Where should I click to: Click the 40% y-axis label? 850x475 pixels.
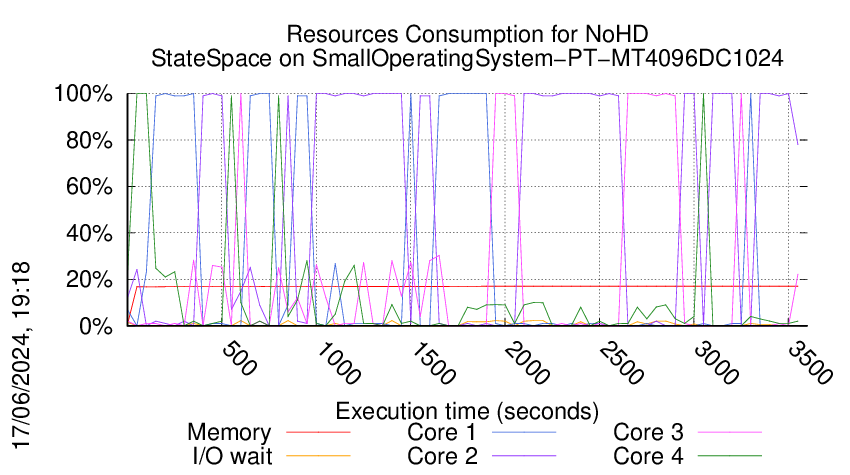(89, 234)
